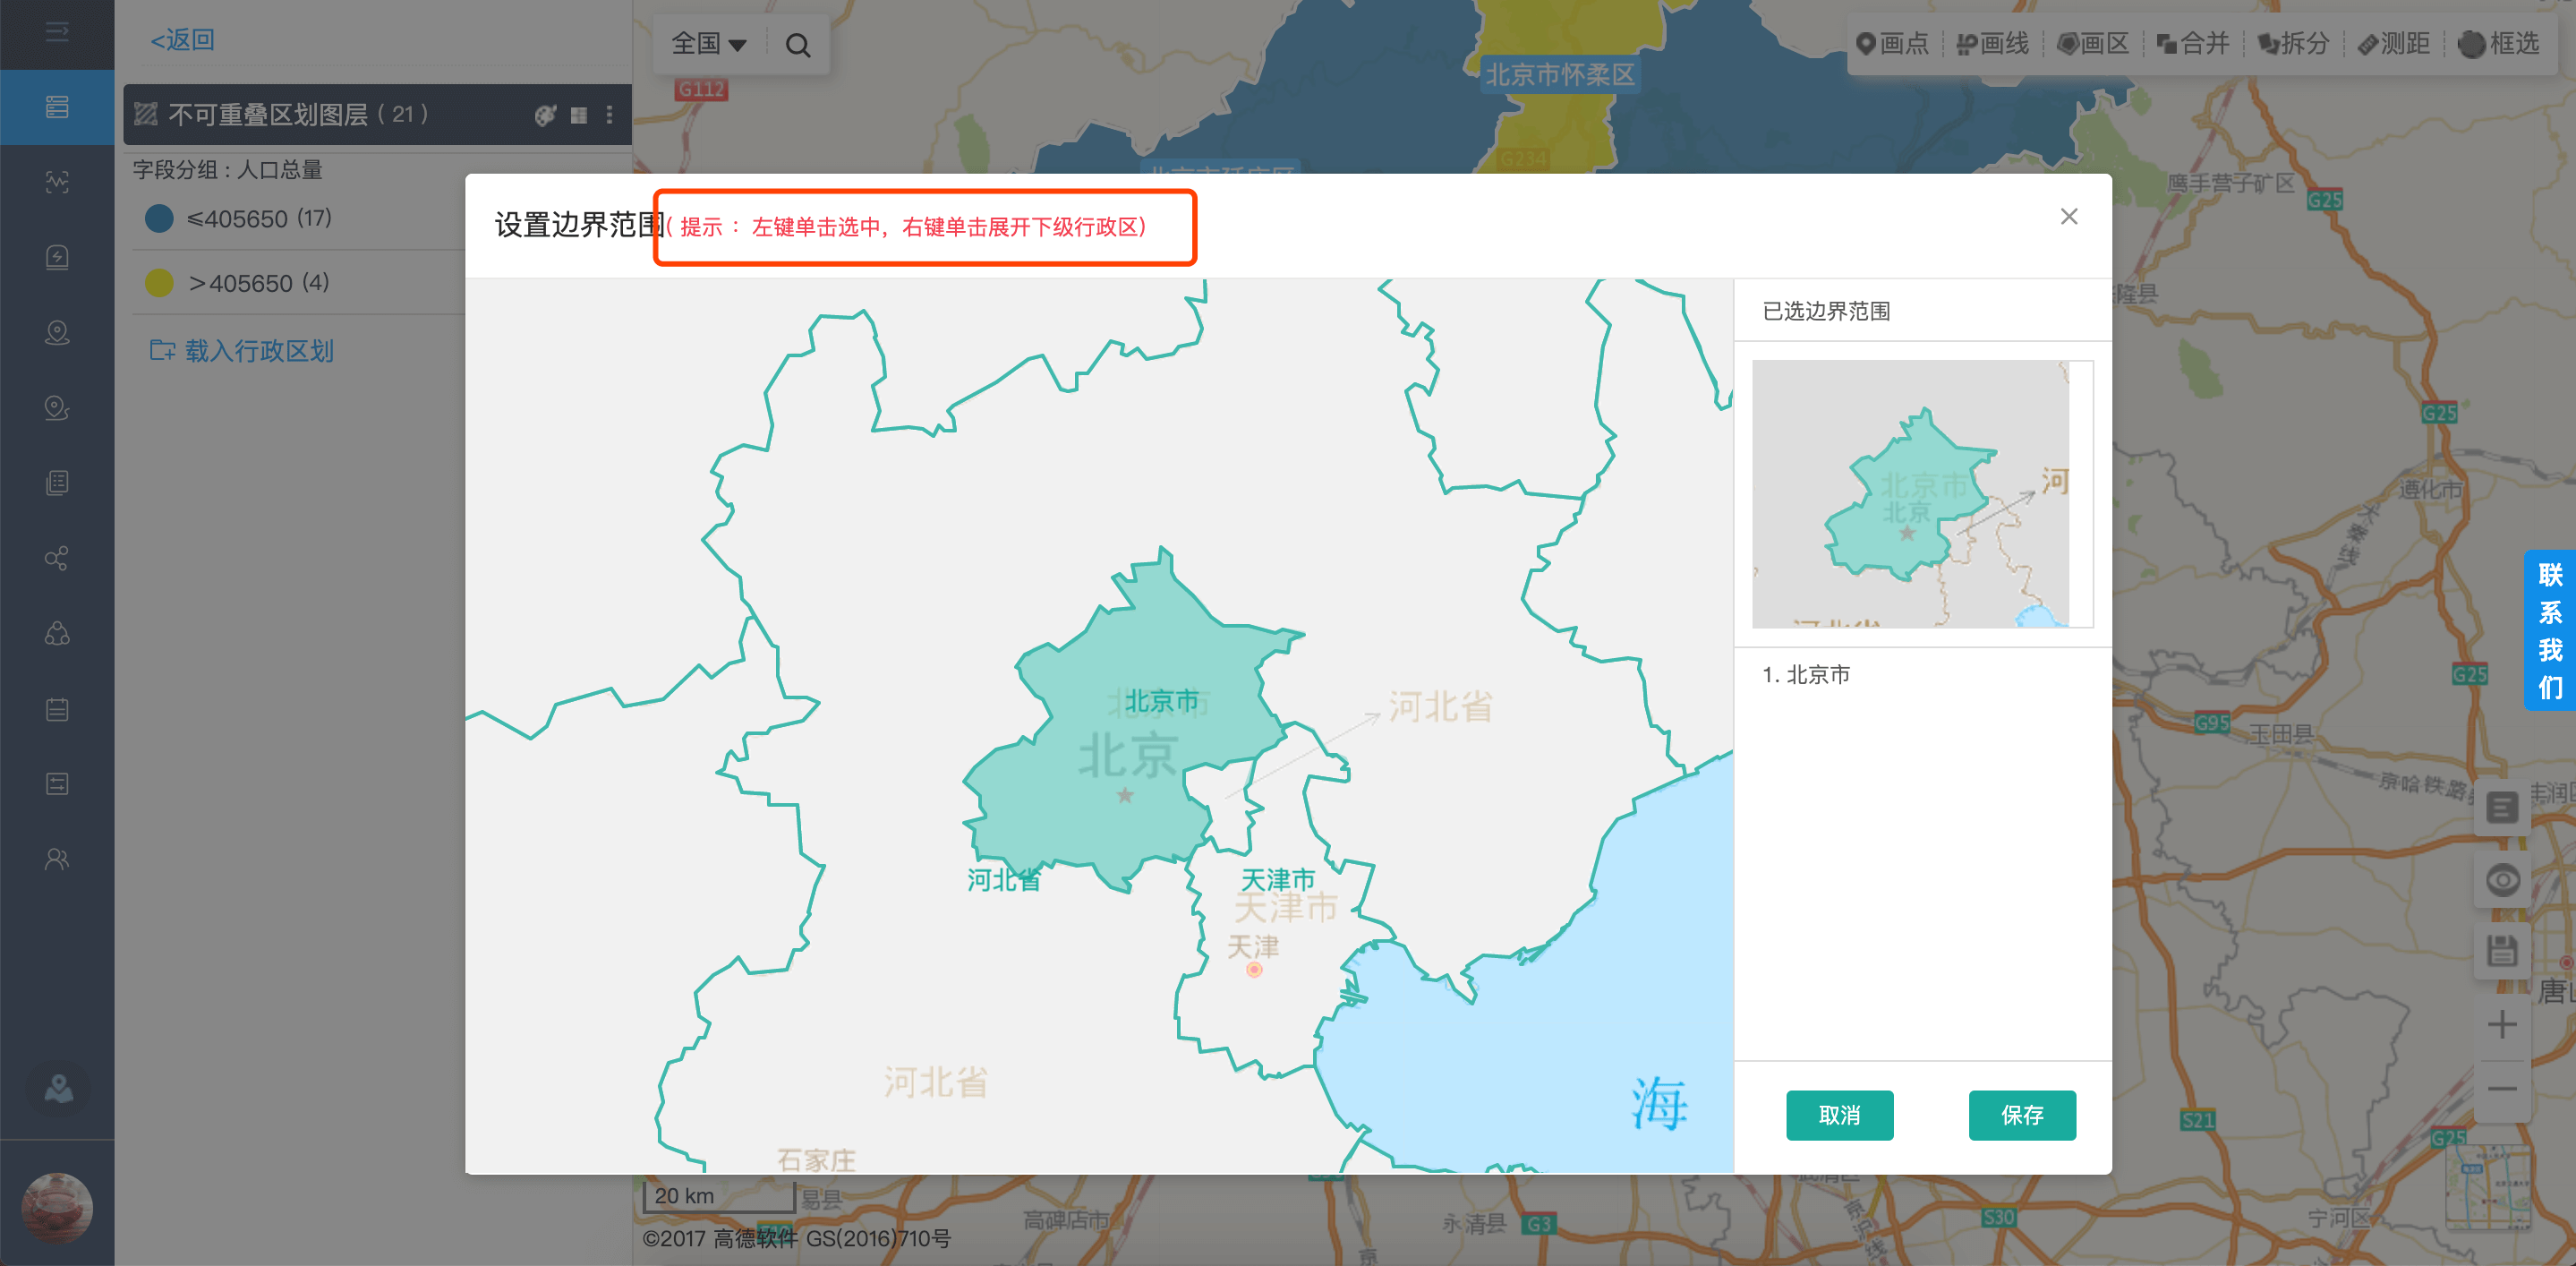Select the 拆分 split tool

[x=2294, y=43]
